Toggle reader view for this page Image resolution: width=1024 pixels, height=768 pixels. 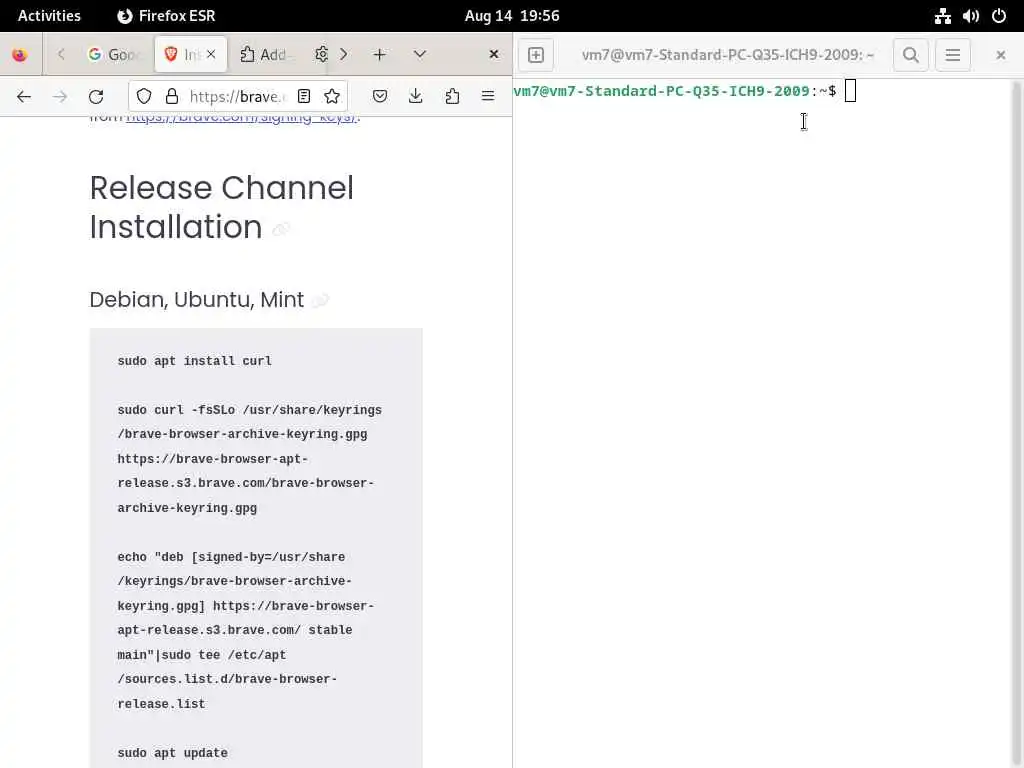pyautogui.click(x=304, y=97)
